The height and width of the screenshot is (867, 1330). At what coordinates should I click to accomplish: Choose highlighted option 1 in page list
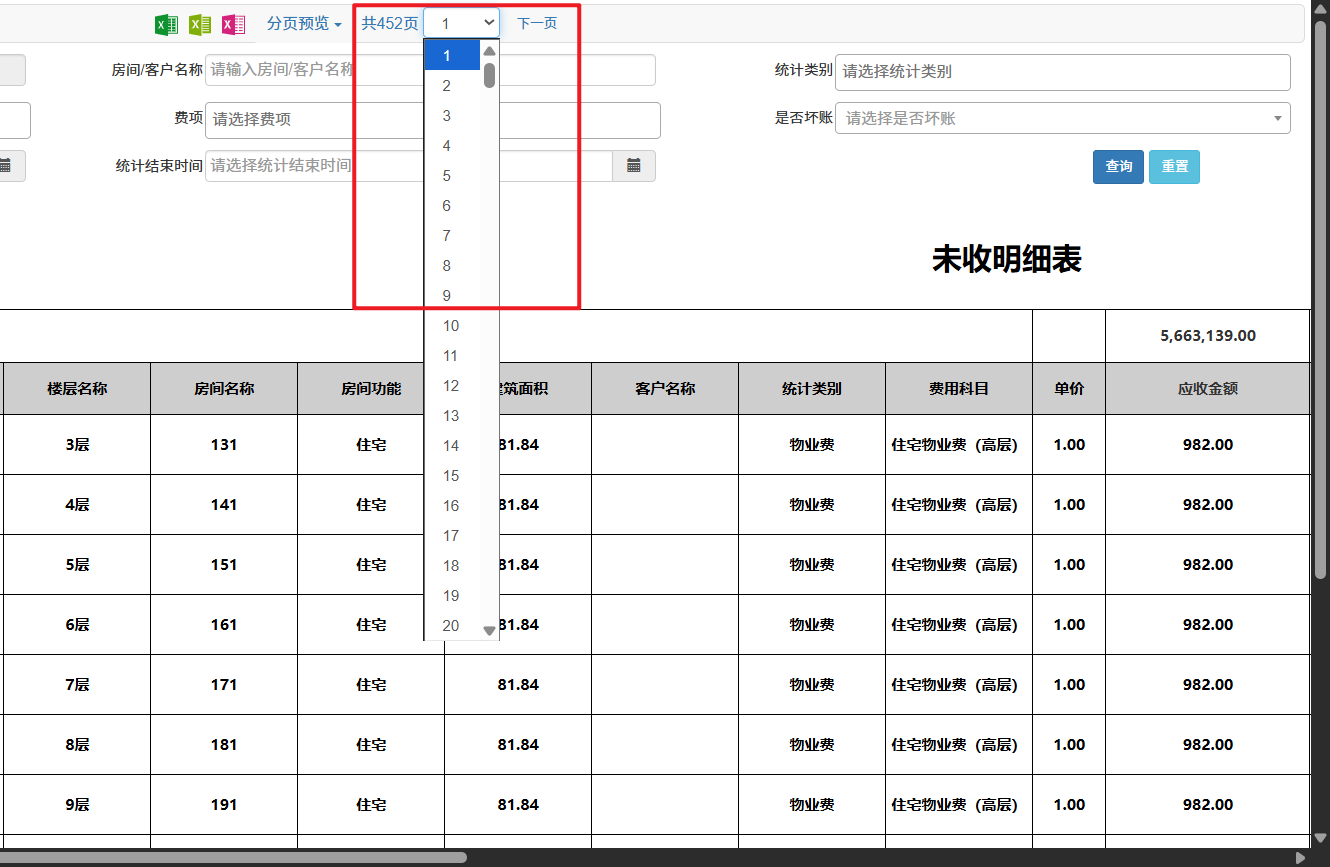point(453,56)
